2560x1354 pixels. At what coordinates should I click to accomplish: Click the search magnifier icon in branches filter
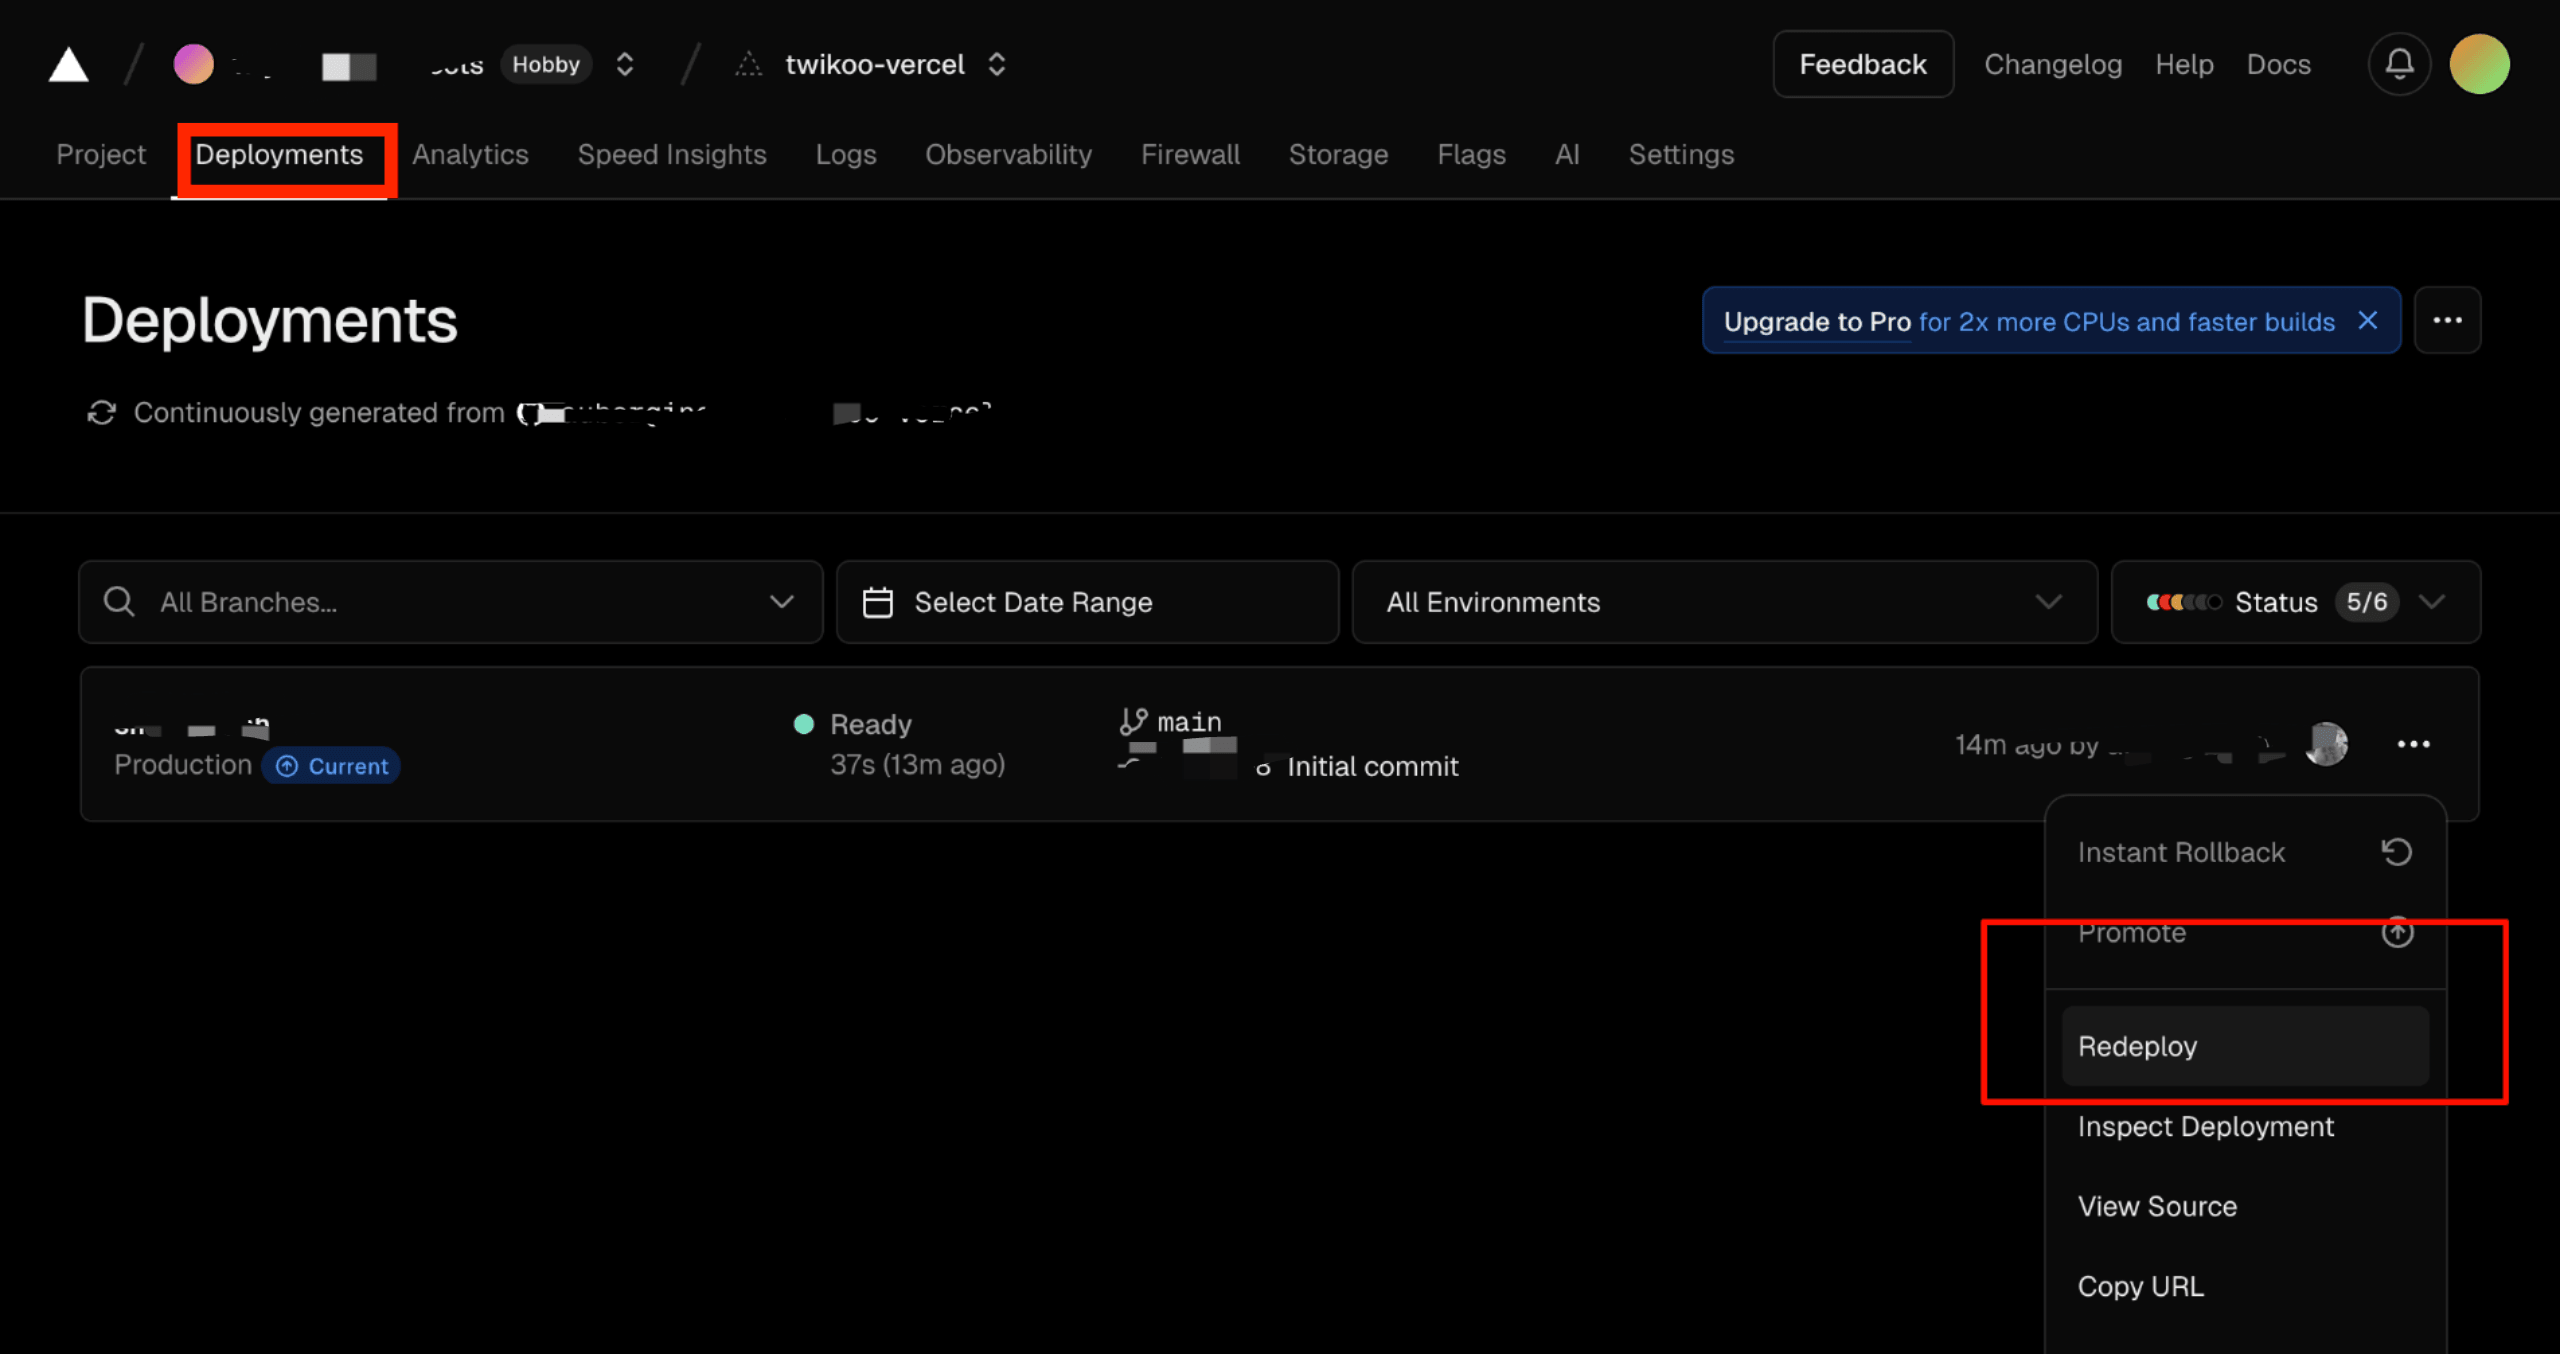(x=119, y=602)
